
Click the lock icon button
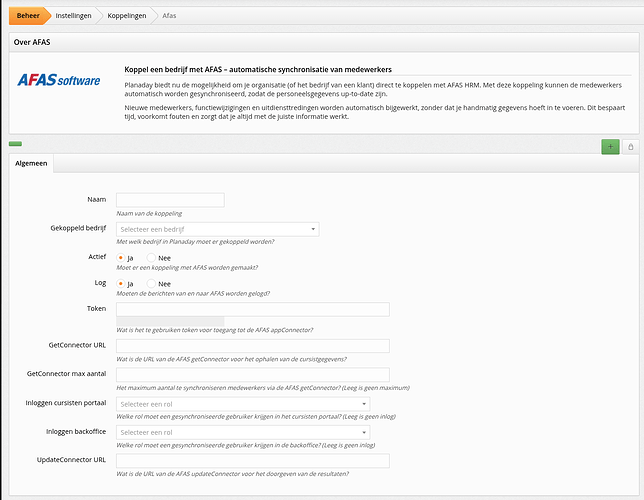[630, 146]
